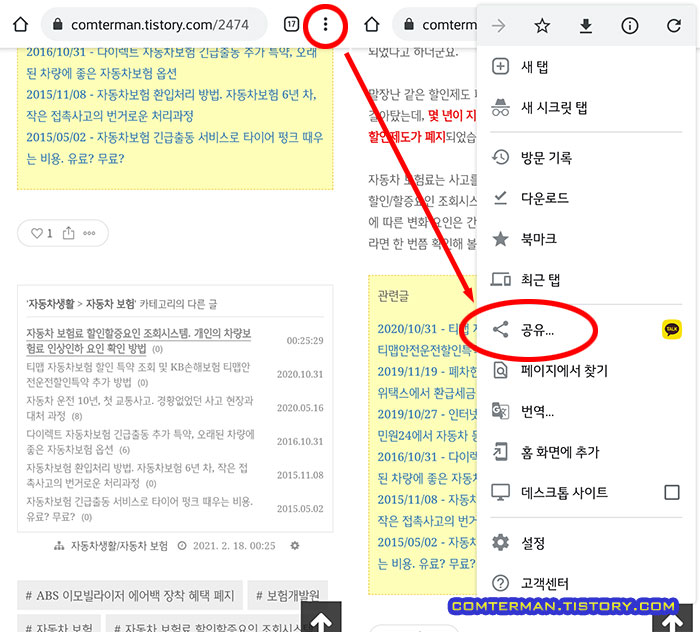
Task: Tap the heart like icon
Action: pos(37,233)
